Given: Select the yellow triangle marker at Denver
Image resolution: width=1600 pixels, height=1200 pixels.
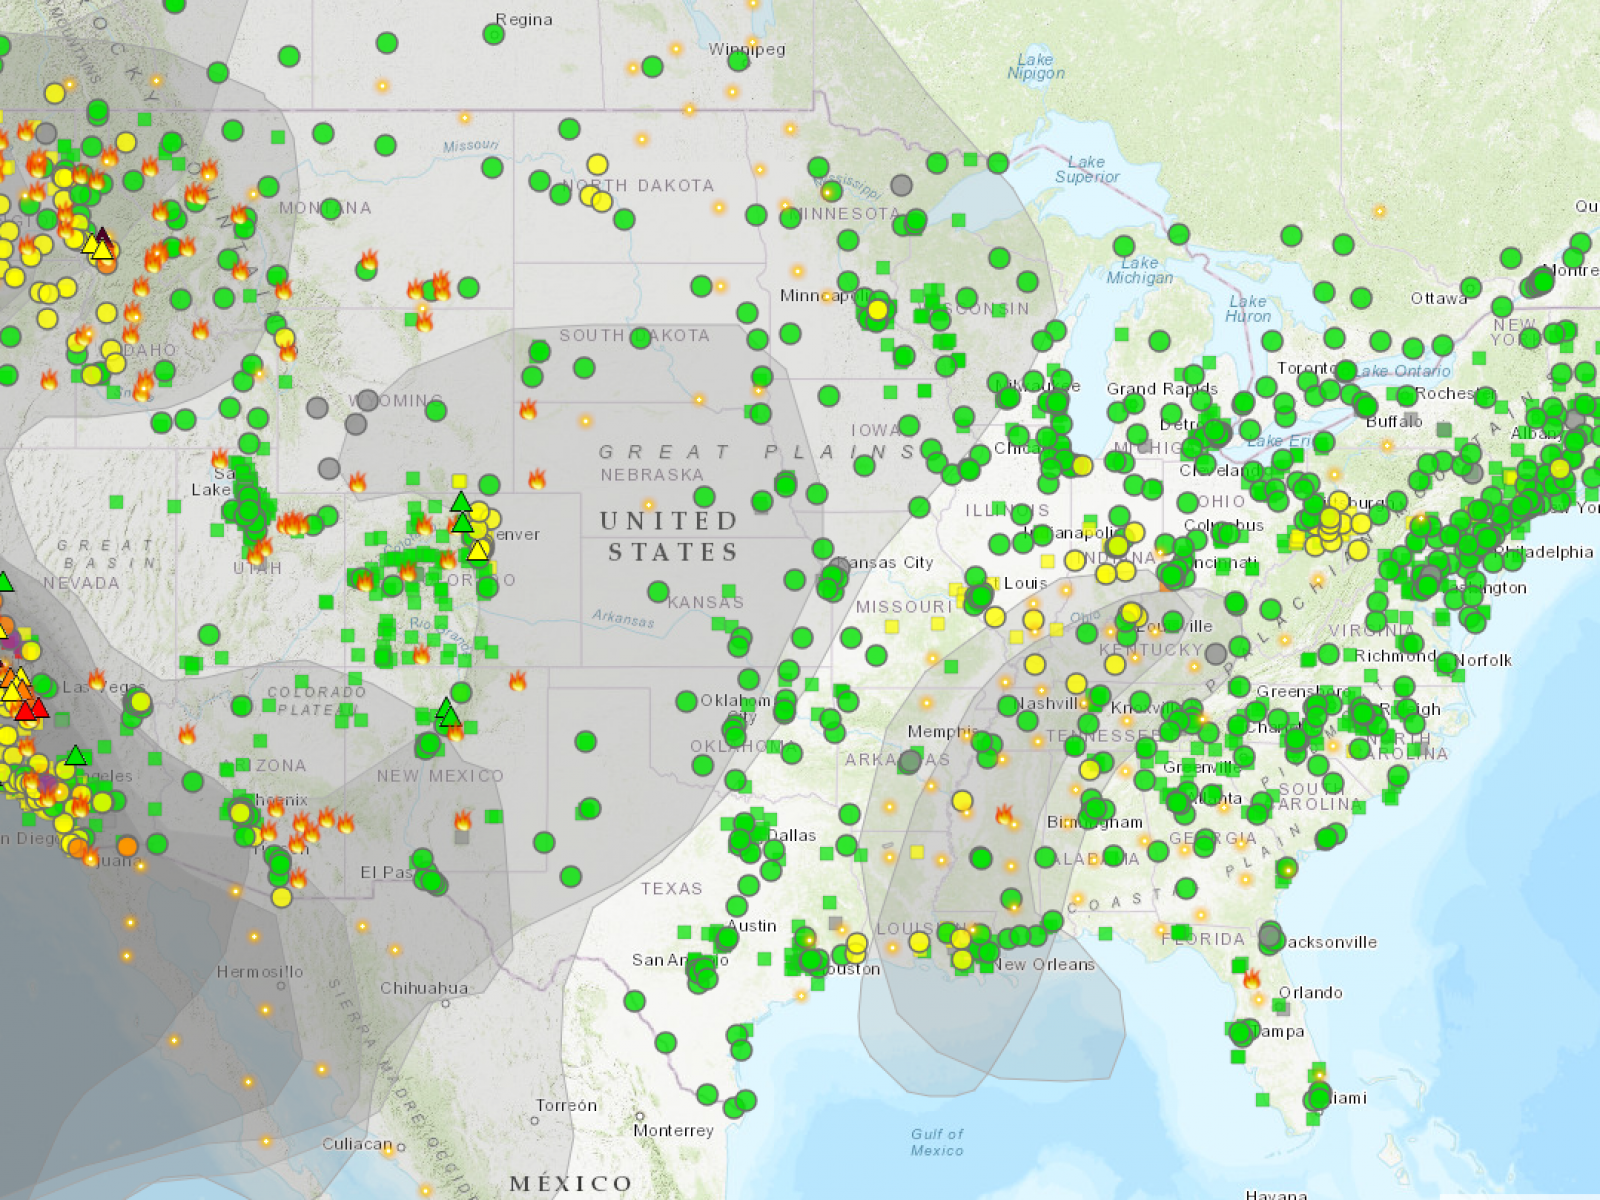Looking at the screenshot, I should [478, 550].
